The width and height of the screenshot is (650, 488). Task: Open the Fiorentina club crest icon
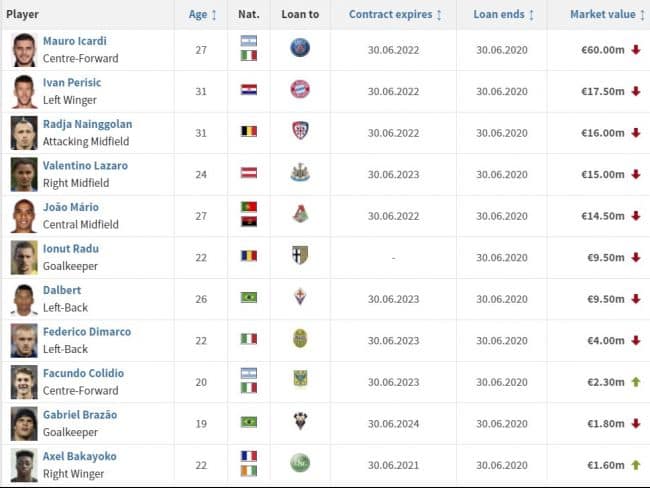click(300, 297)
